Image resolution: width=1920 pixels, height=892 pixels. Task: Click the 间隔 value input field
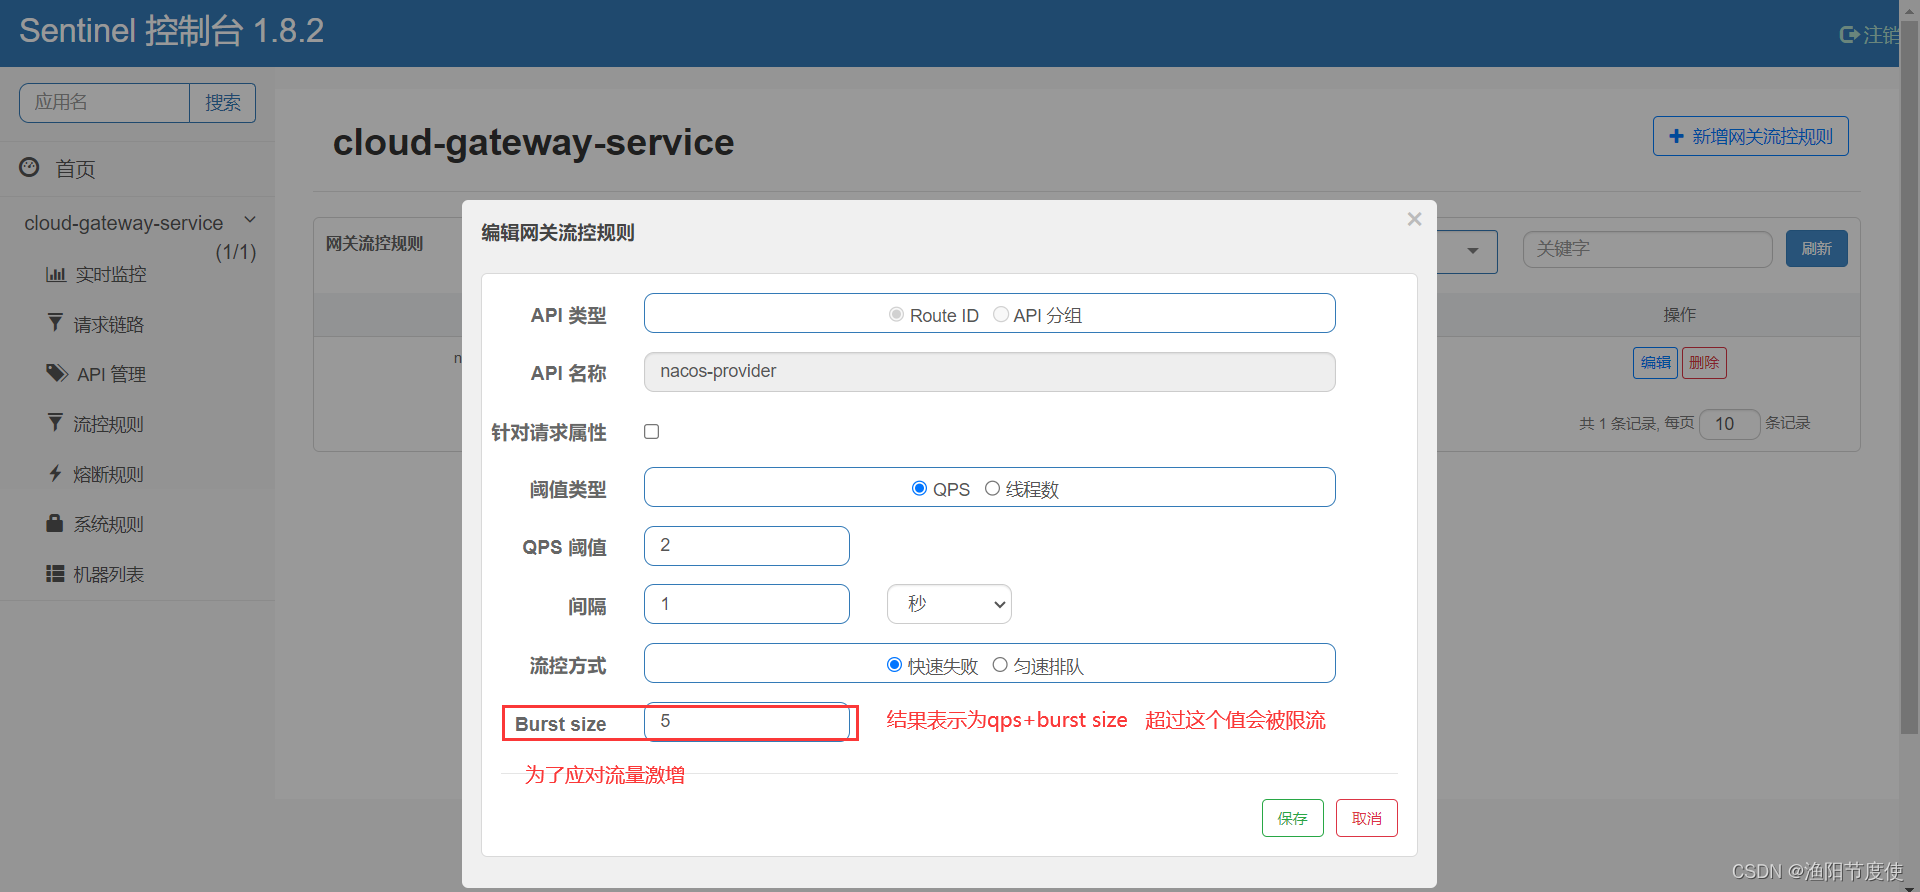[x=747, y=604]
